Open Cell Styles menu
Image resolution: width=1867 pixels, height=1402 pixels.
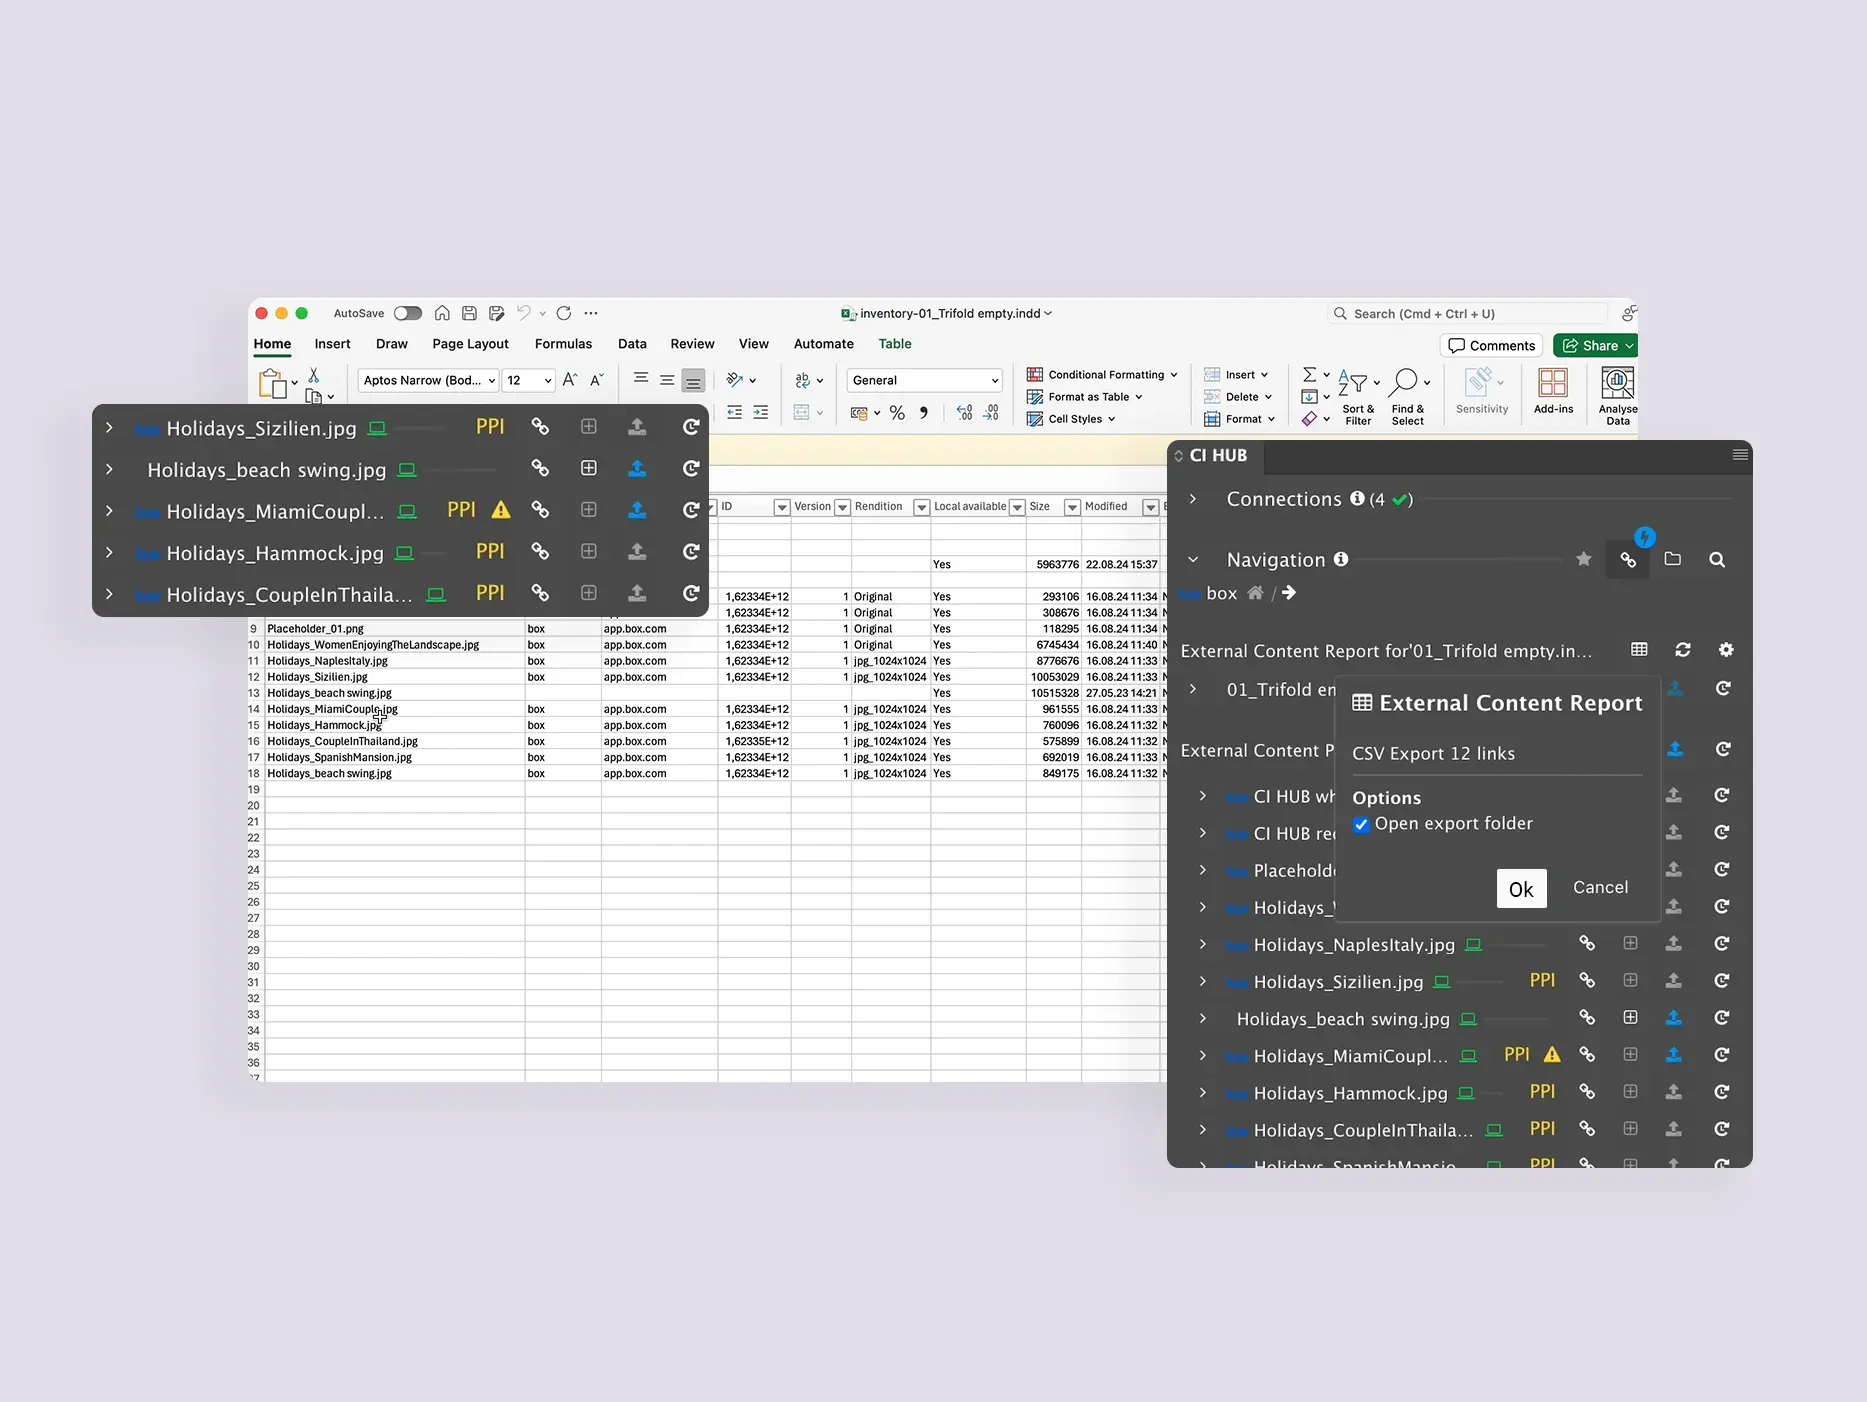pyautogui.click(x=1071, y=418)
